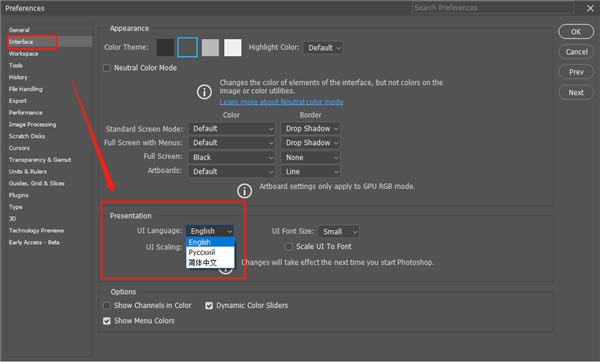
Task: Pick the light gray color theme swatch
Action: (210, 47)
